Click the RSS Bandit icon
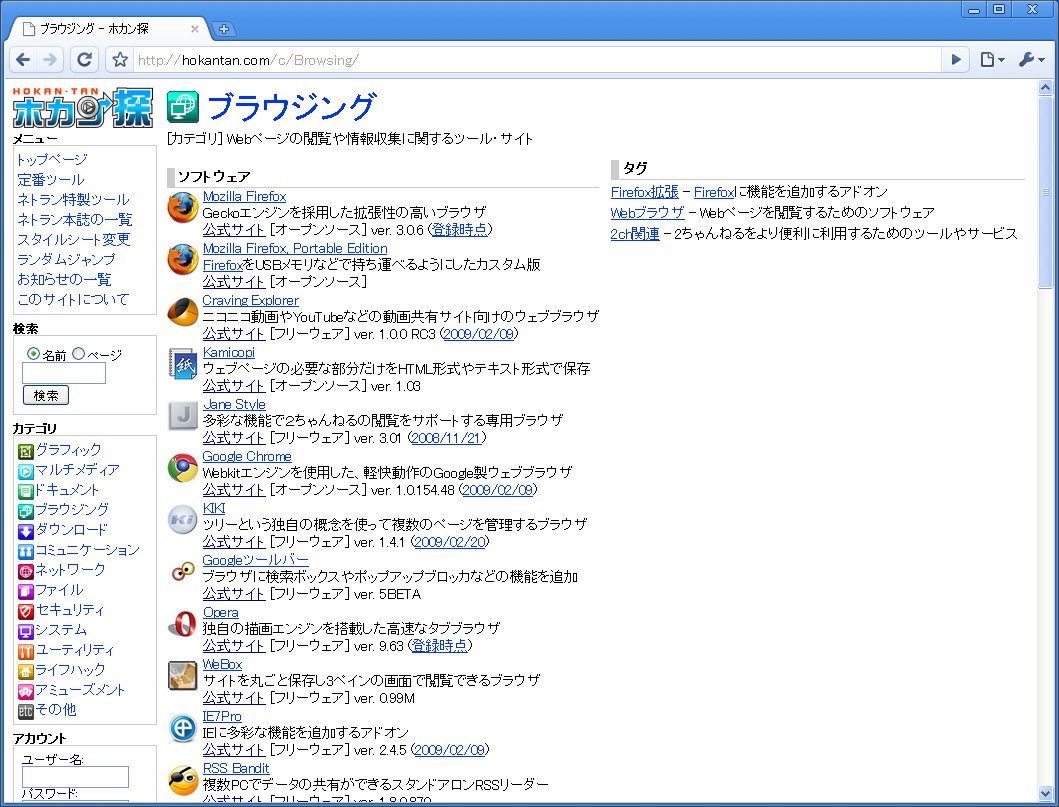This screenshot has width=1059, height=807. tap(182, 780)
